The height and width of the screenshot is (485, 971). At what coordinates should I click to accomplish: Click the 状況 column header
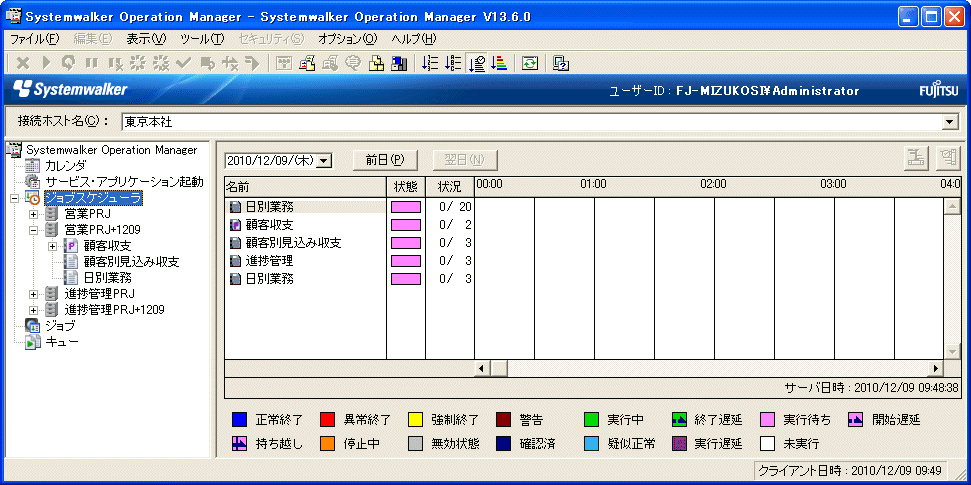click(450, 186)
